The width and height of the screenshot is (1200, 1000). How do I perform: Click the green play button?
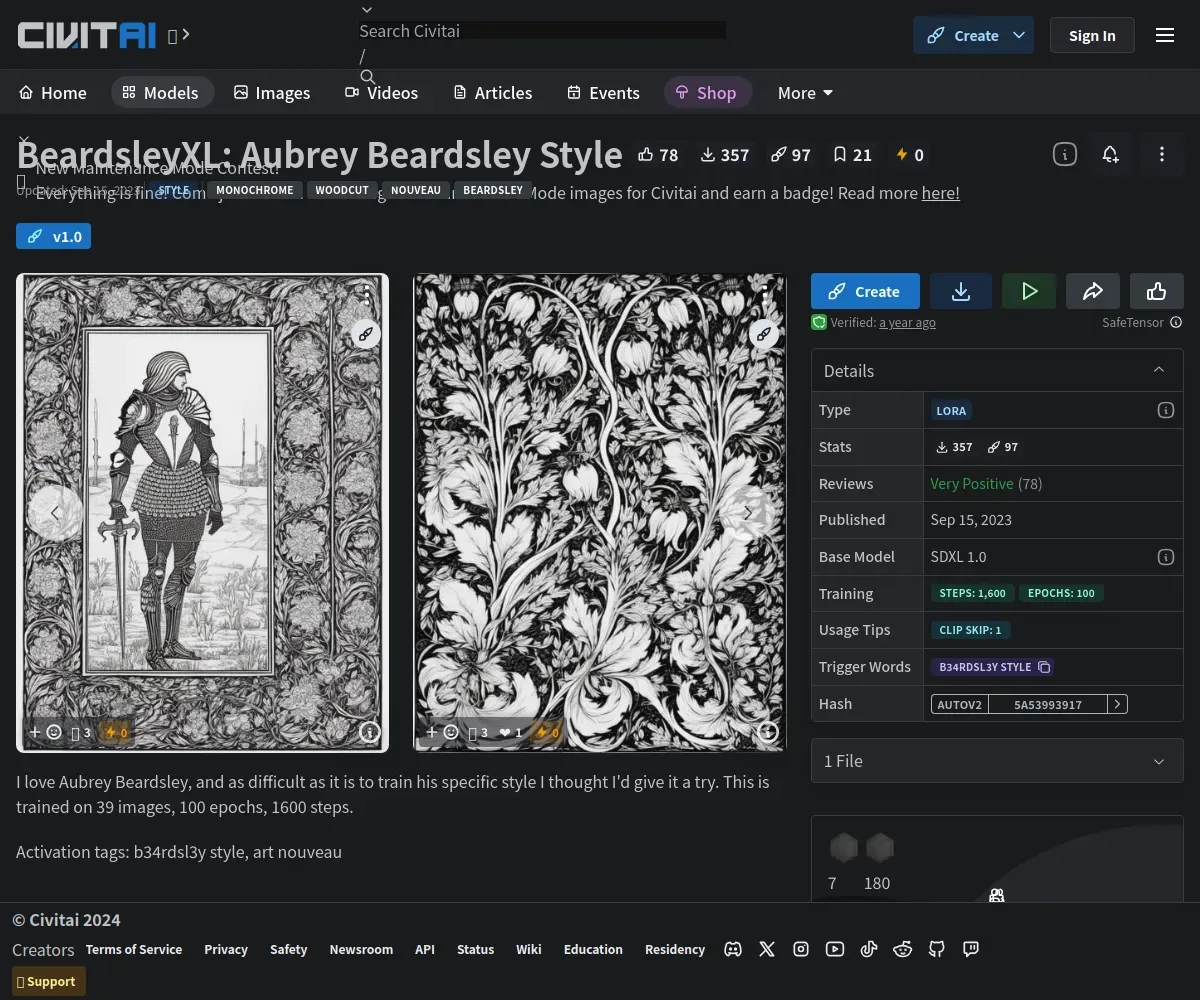coord(1029,291)
